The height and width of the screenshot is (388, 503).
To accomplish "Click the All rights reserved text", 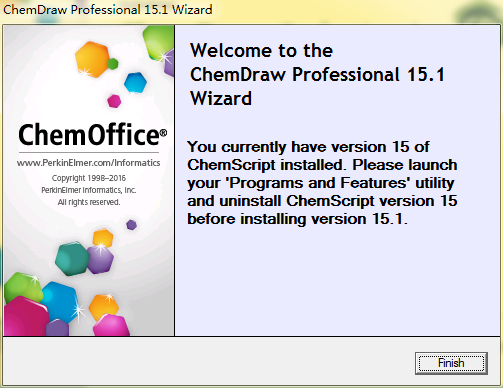I will [x=89, y=202].
